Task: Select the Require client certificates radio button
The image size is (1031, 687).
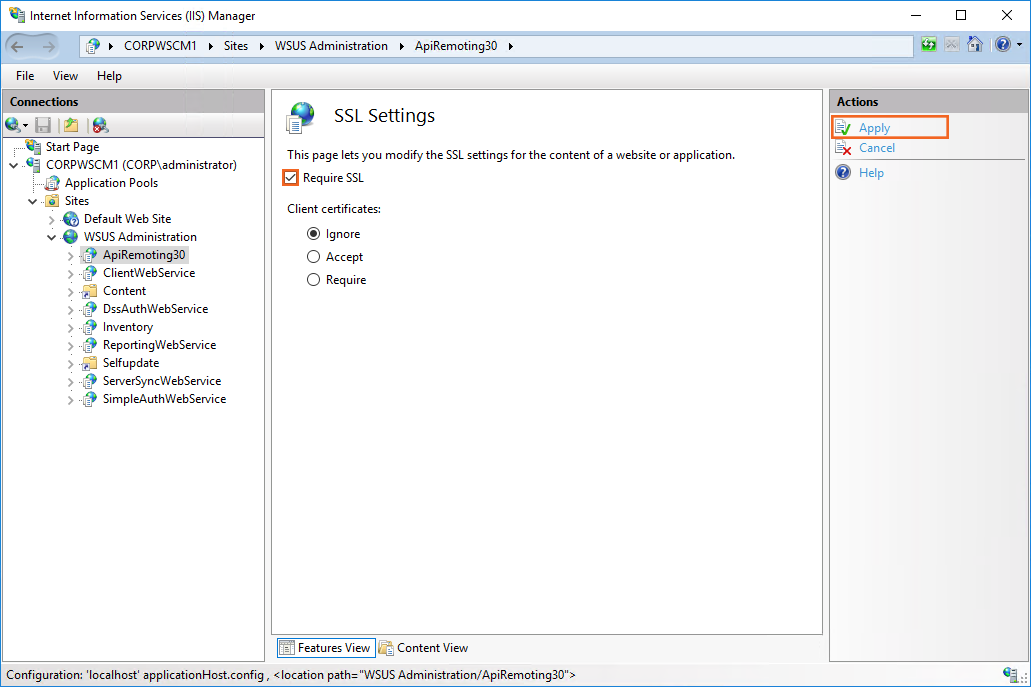Action: pyautogui.click(x=314, y=280)
